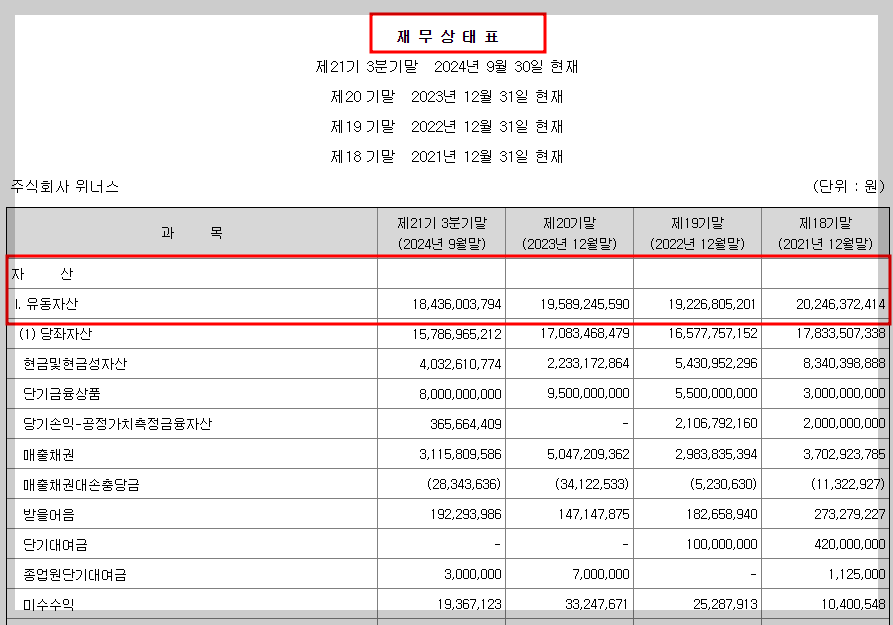The image size is (893, 625).
Task: Select value 3,000,000,000 for 단기금융상품
Action: click(x=844, y=393)
